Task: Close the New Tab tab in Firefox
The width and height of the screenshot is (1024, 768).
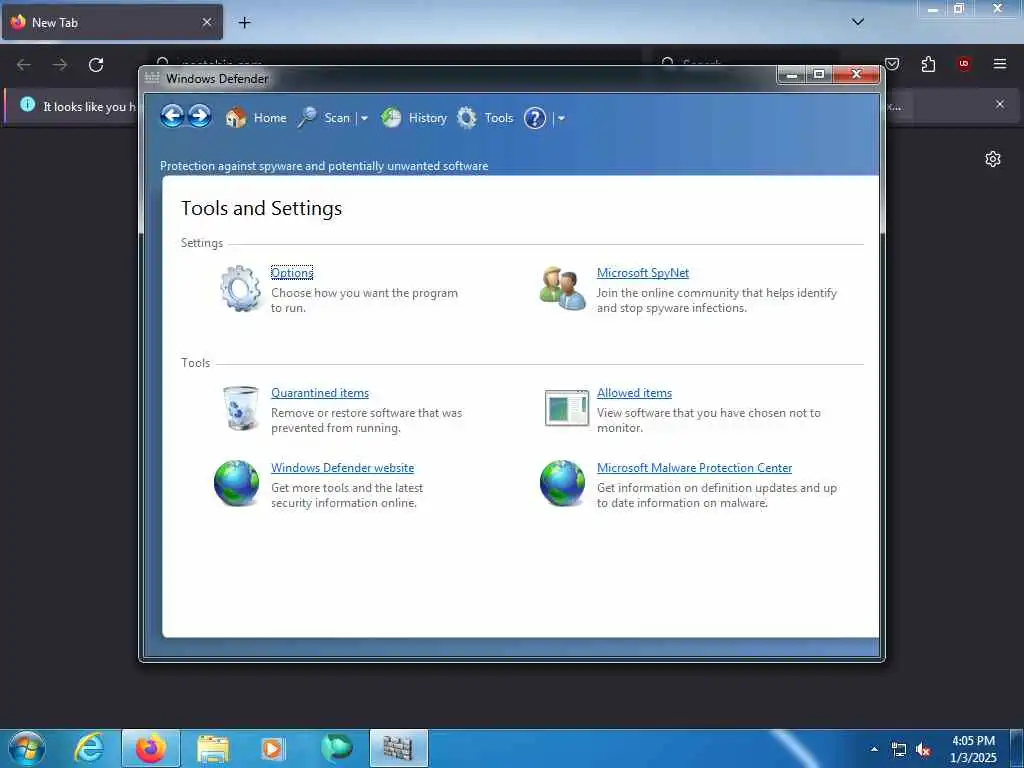Action: [206, 22]
